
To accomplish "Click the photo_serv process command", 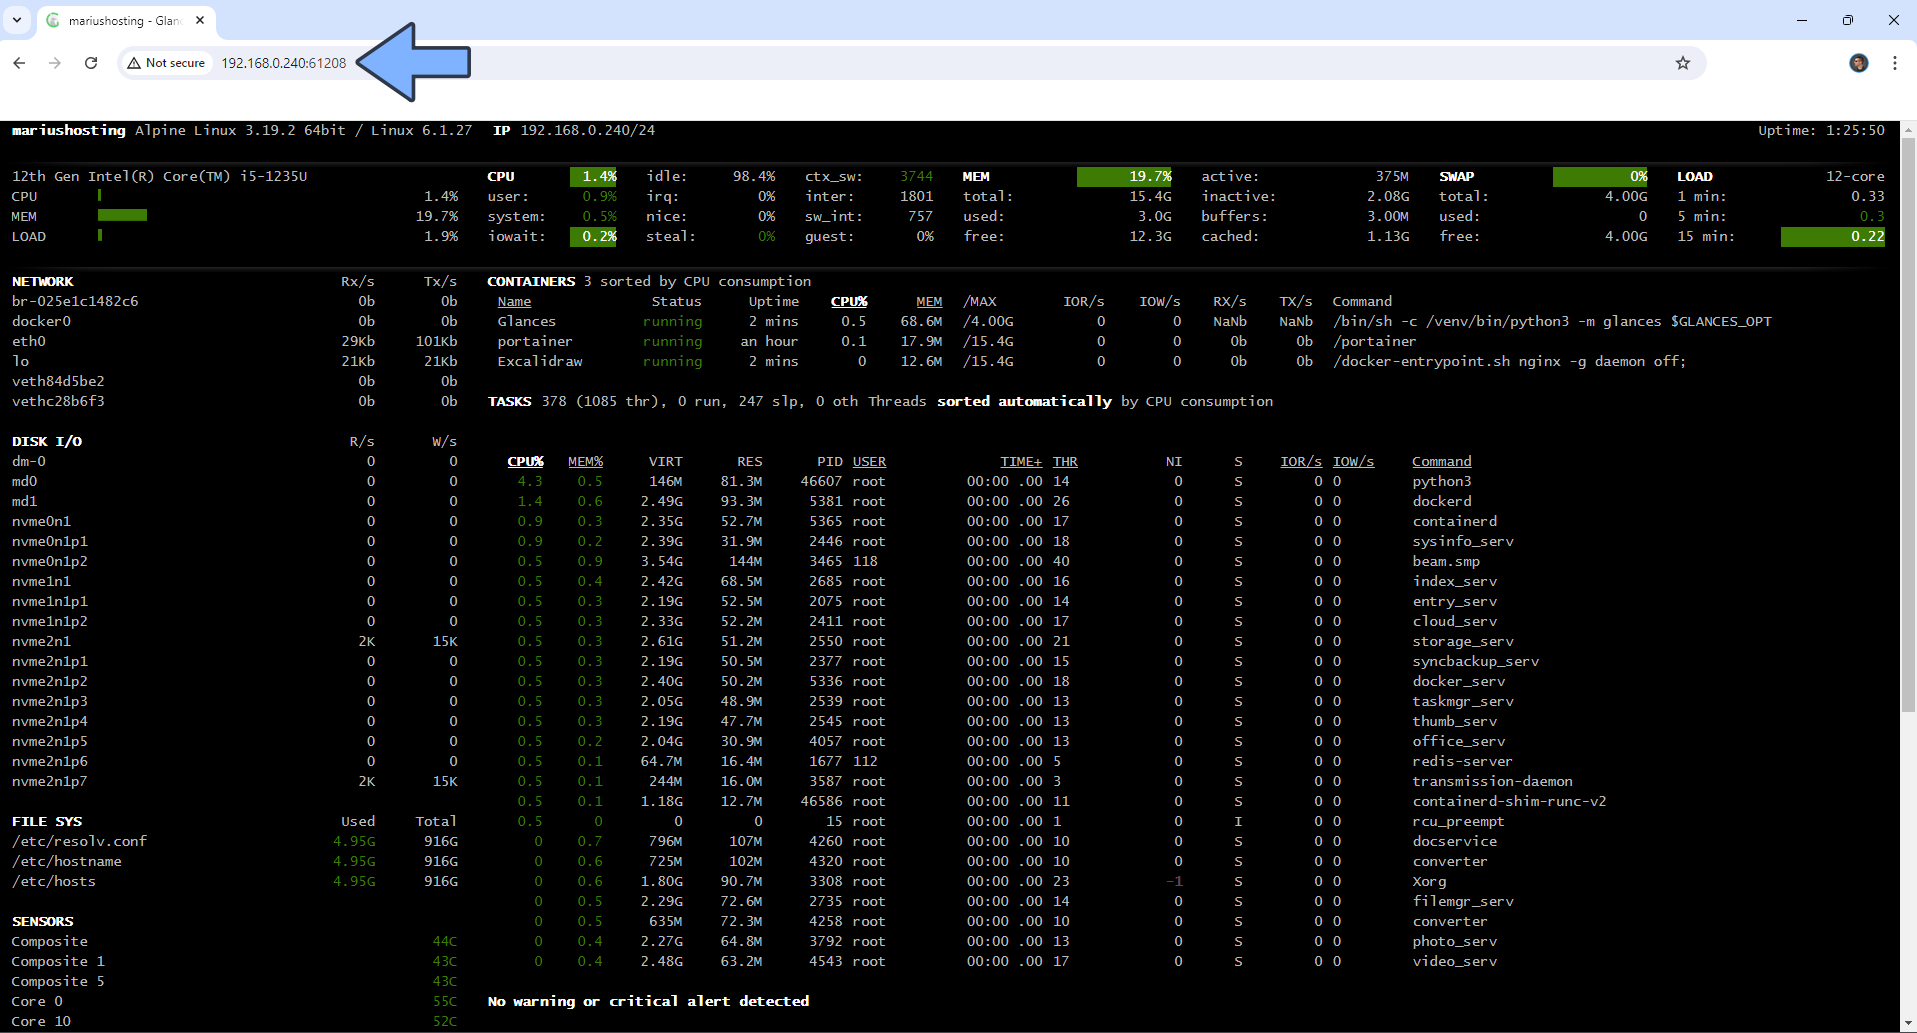I will coord(1454,942).
